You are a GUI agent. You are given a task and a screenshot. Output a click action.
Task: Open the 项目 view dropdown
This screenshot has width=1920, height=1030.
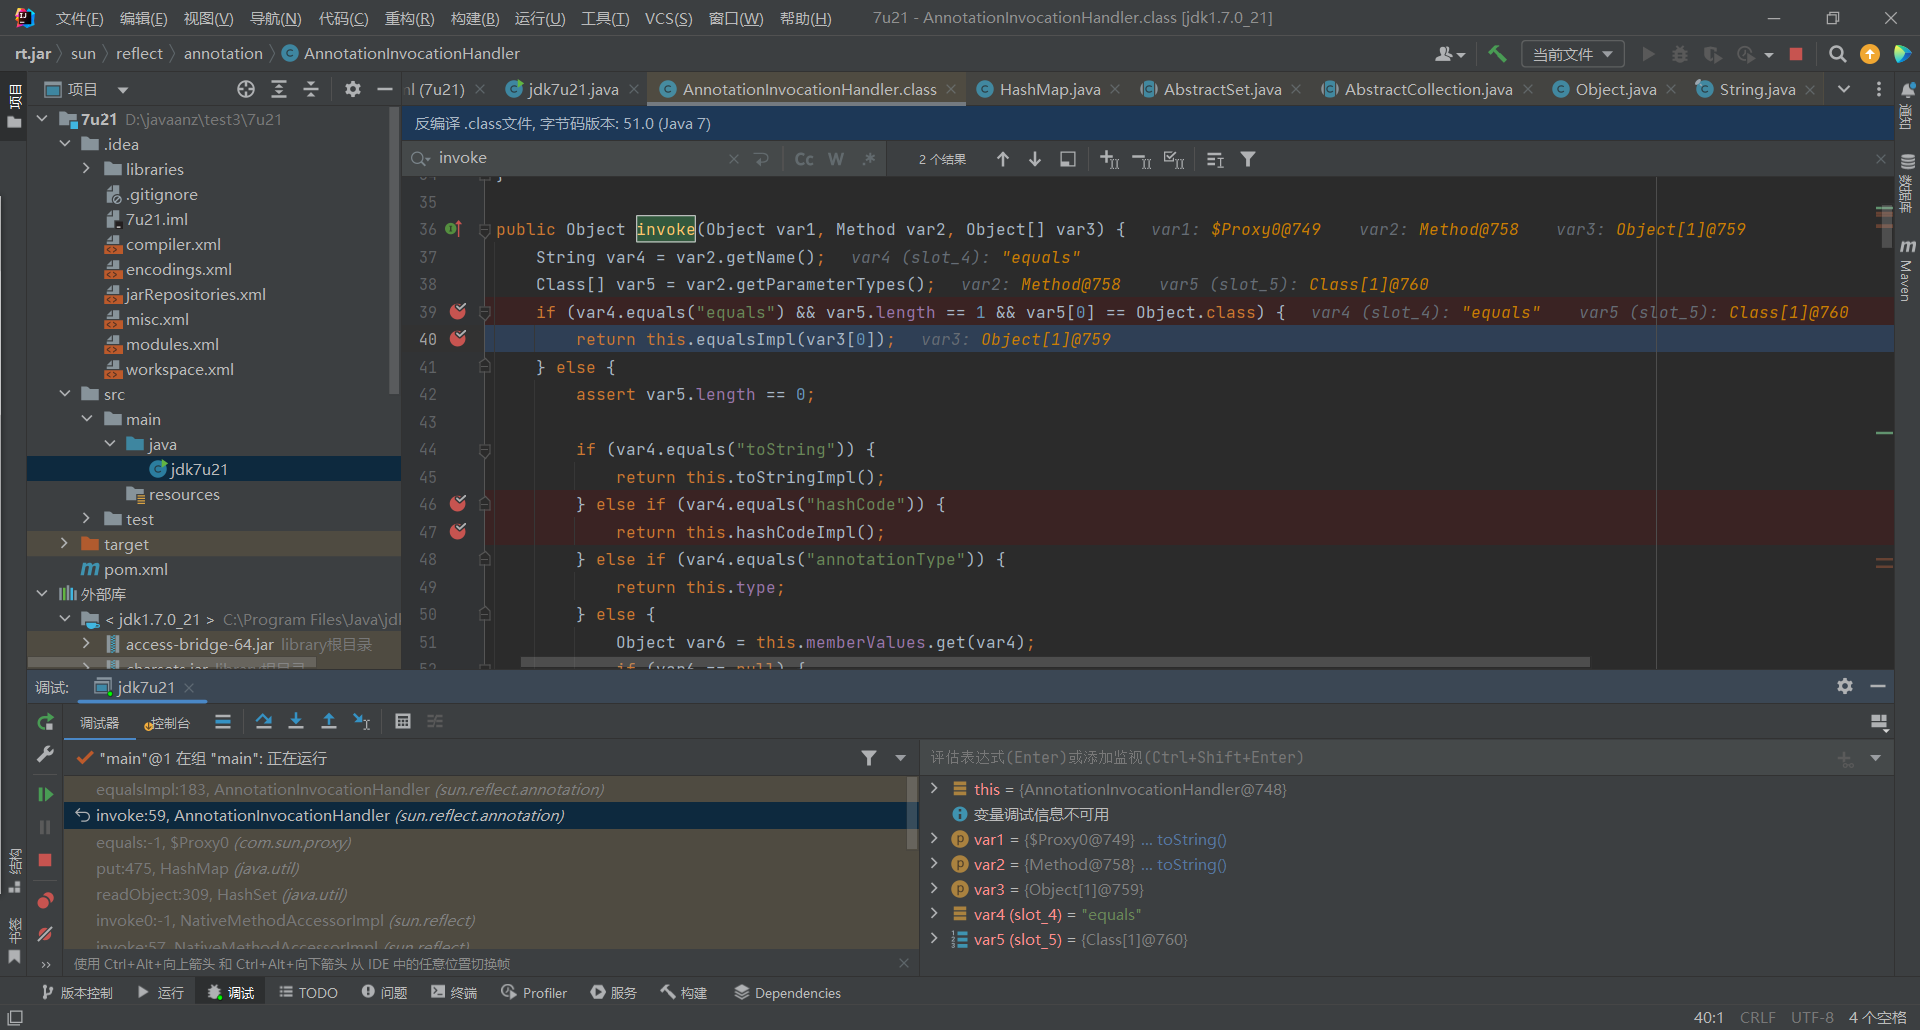[x=88, y=89]
